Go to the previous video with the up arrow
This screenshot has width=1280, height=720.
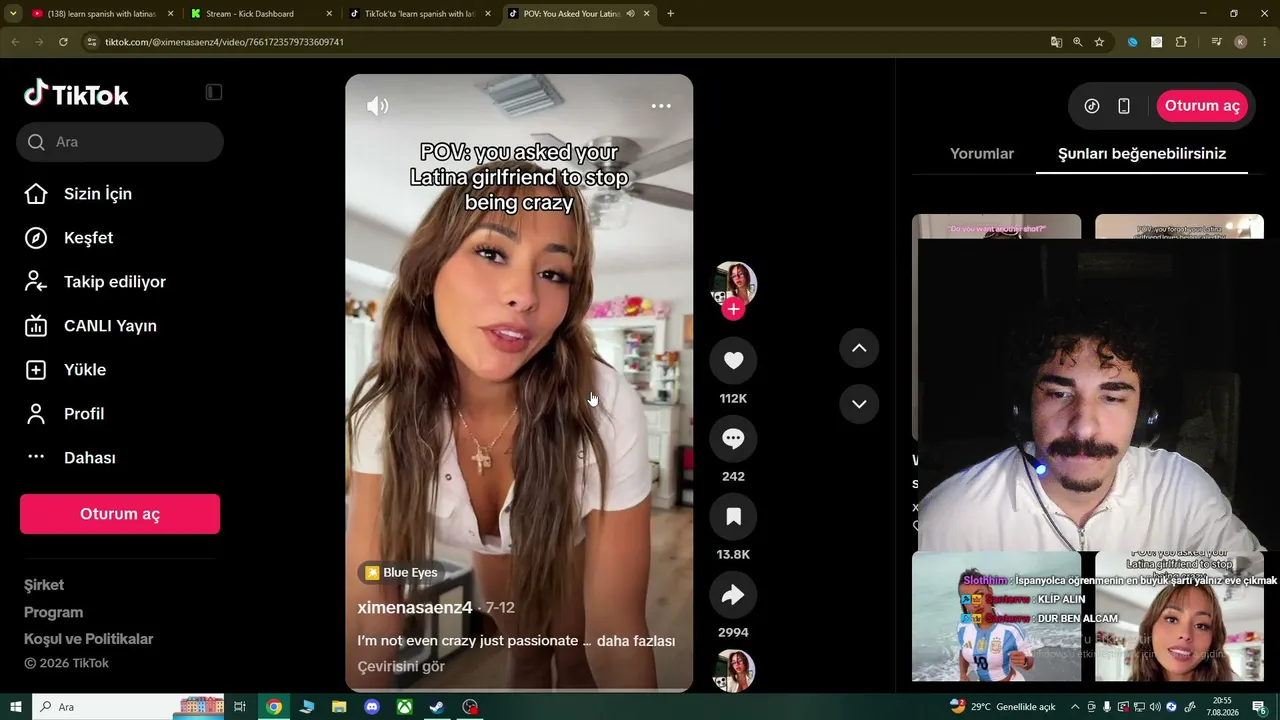pyautogui.click(x=859, y=348)
